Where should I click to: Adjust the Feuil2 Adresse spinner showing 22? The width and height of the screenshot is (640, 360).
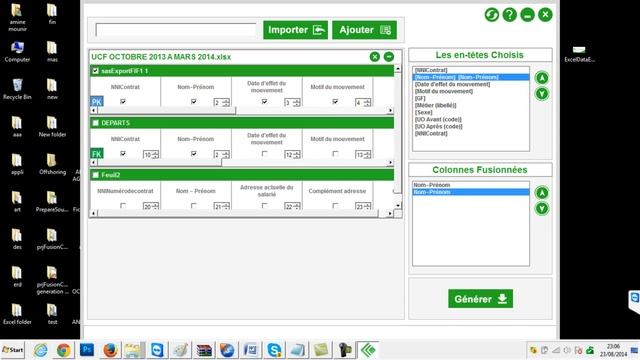click(x=292, y=207)
